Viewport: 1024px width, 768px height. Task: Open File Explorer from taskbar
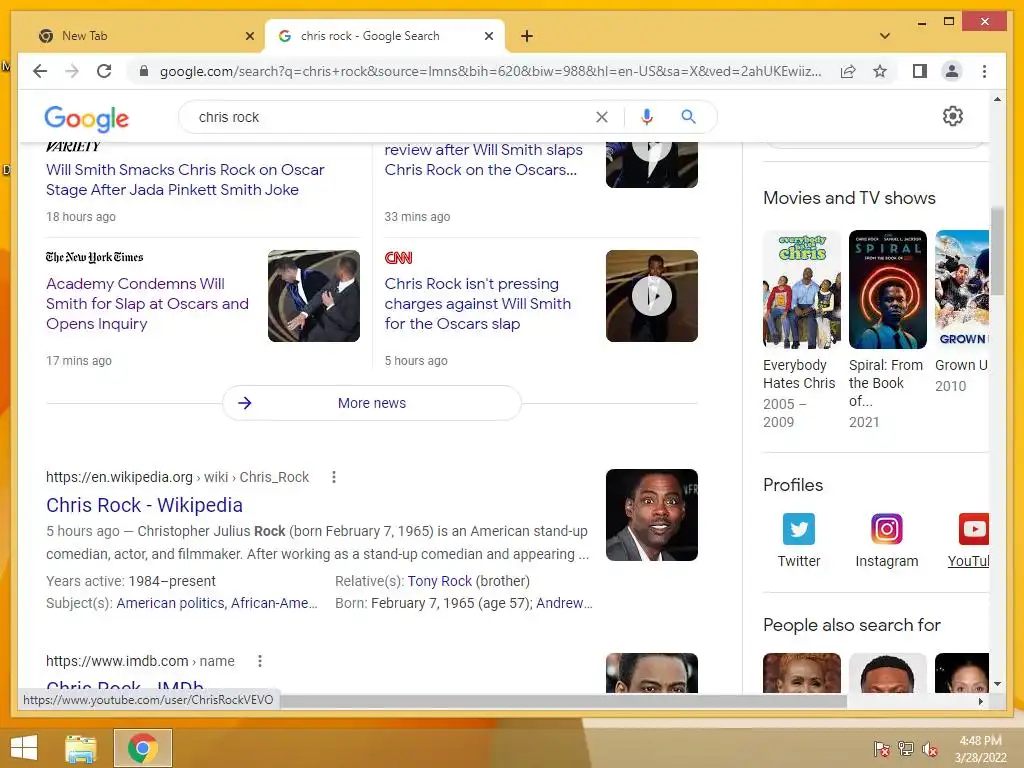(x=81, y=748)
